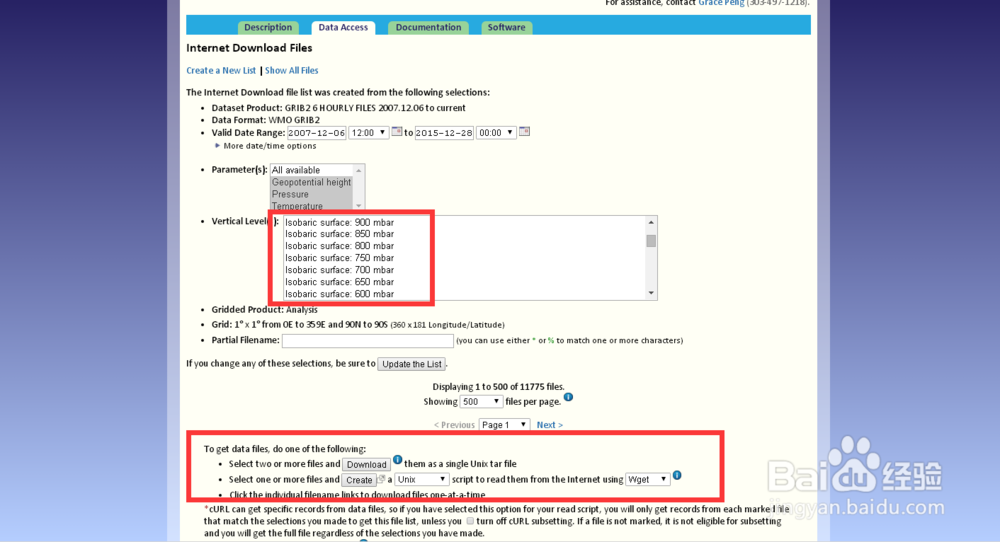This screenshot has height=542, width=1000.
Task: Open the Wget download tool dropdown
Action: (x=647, y=480)
